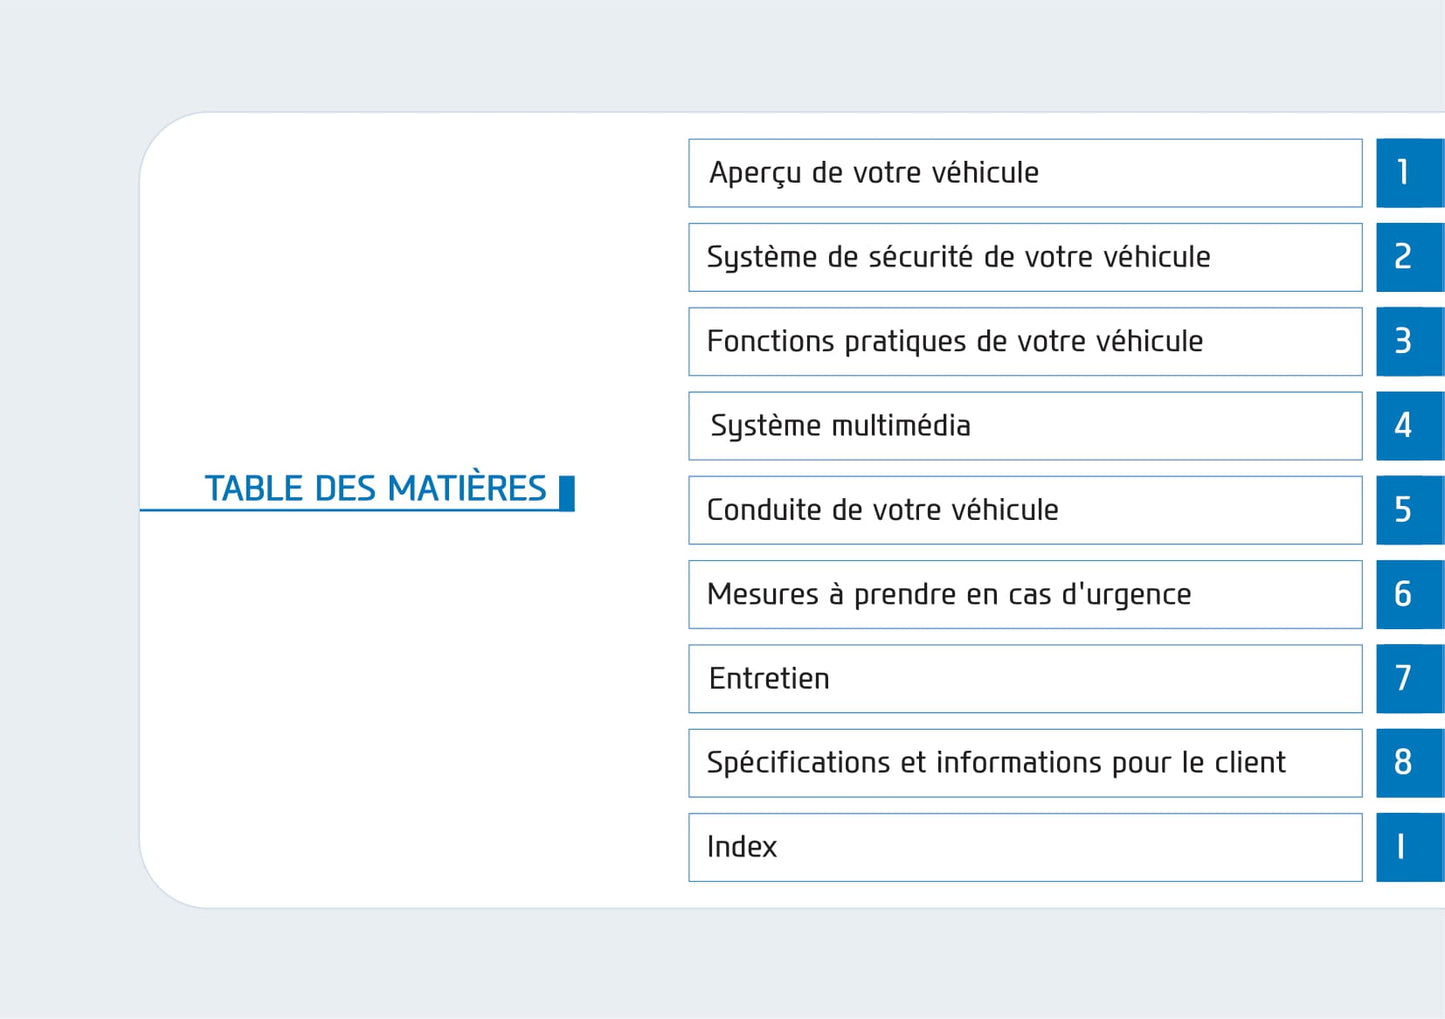Click the blue chapter 1 tab
Screen dimensions: 1445x1019
tap(1409, 173)
